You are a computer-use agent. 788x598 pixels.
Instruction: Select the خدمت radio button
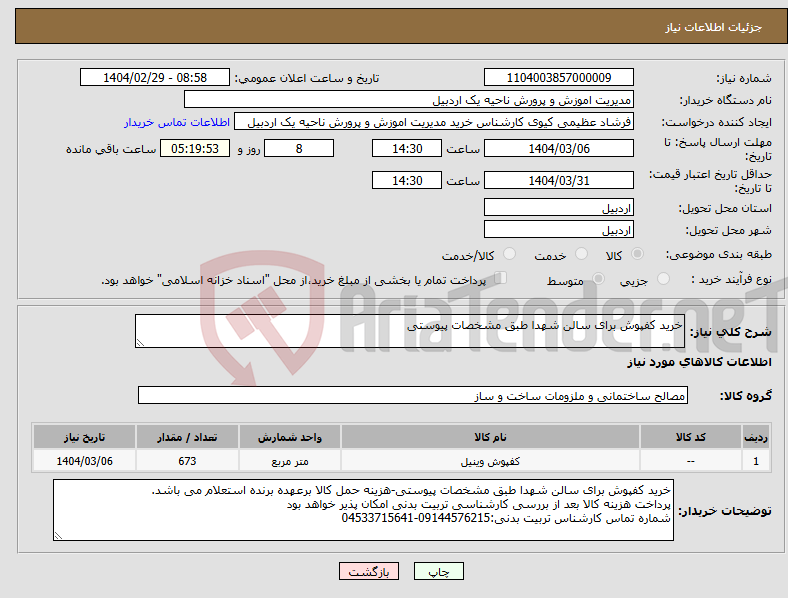click(581, 254)
